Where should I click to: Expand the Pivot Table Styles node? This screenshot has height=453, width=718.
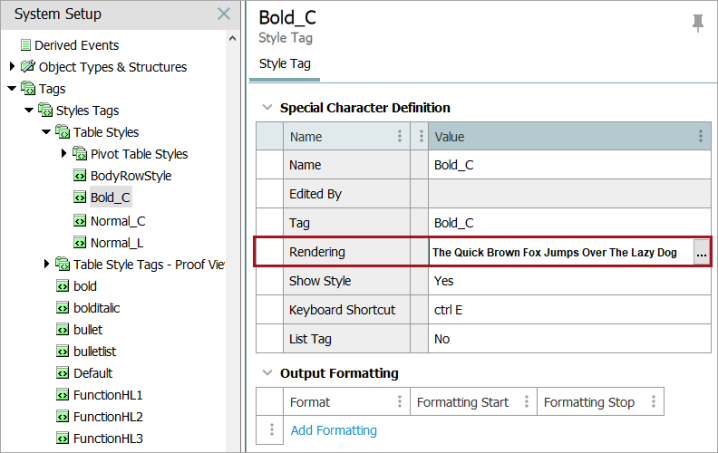[x=64, y=153]
